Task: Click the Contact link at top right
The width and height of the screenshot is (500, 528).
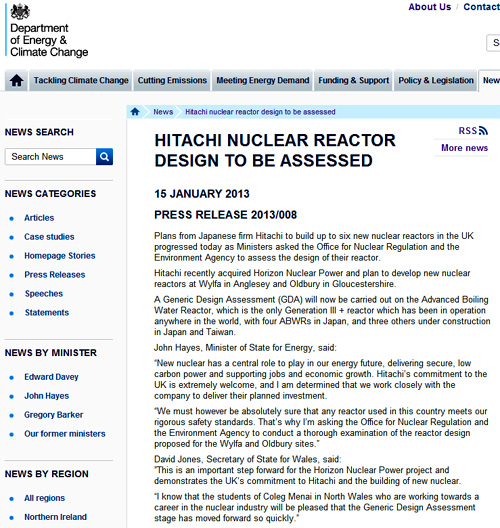Action: coord(481,7)
